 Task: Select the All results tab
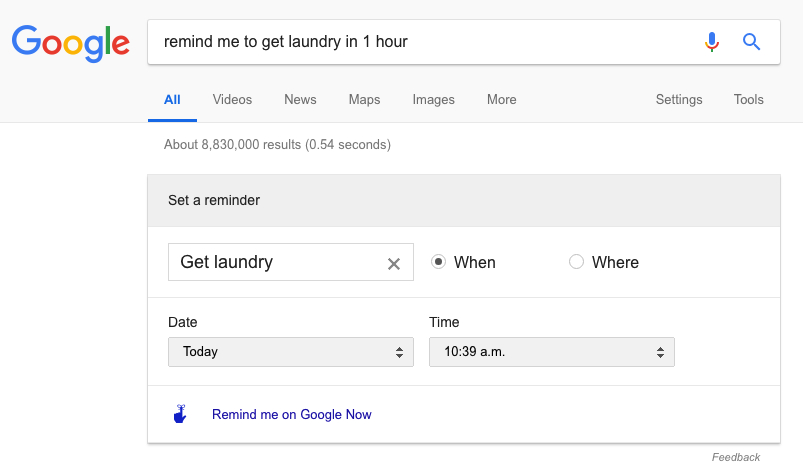click(172, 99)
